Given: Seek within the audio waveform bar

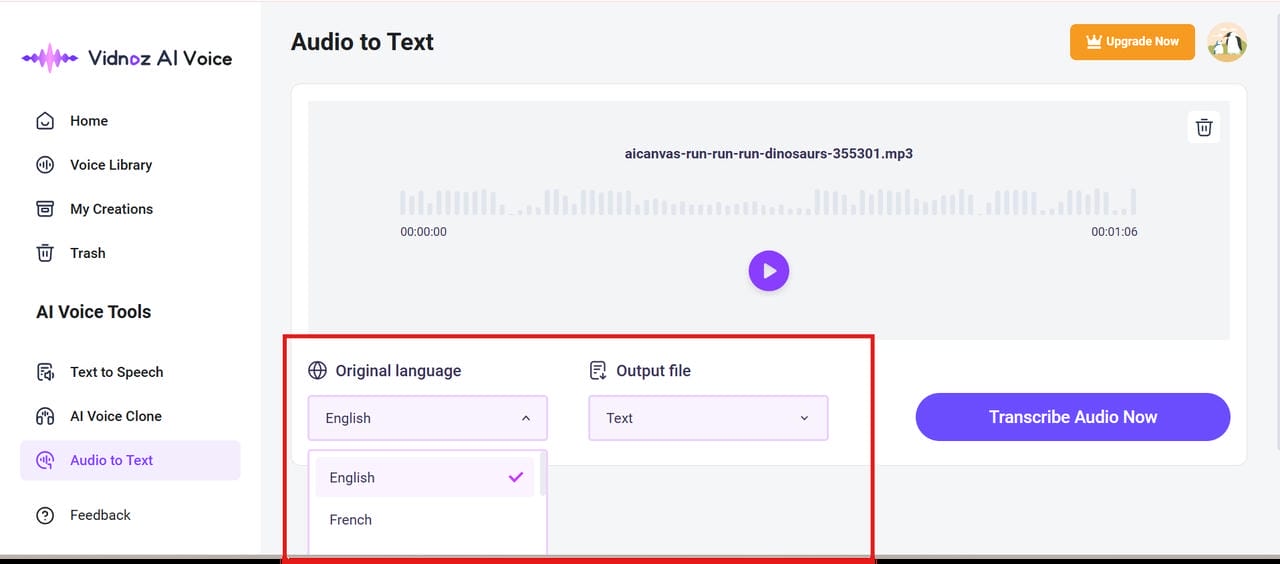Looking at the screenshot, I should pyautogui.click(x=768, y=202).
